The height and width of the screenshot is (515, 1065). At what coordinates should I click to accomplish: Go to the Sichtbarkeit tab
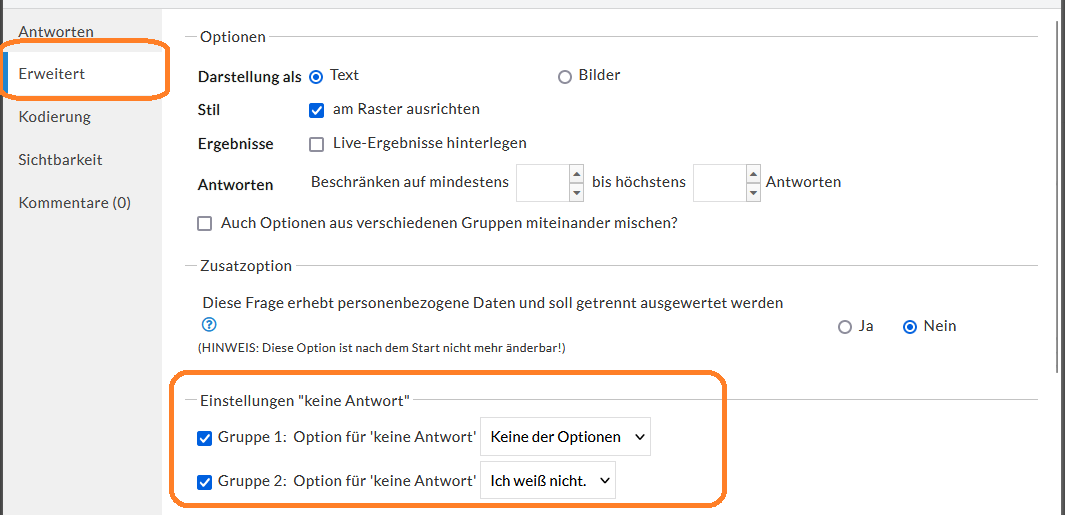(60, 160)
